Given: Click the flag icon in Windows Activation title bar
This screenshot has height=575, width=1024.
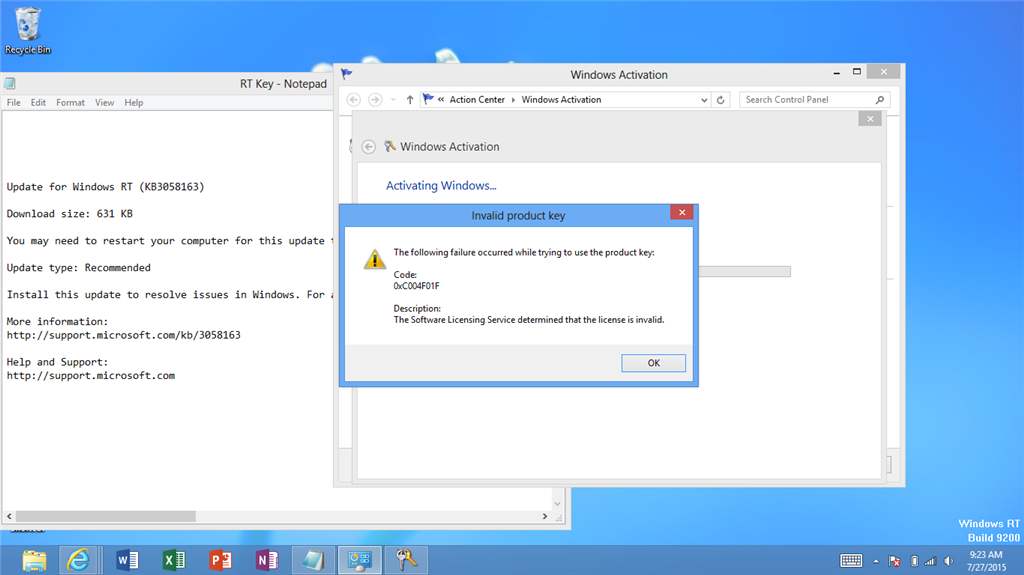Looking at the screenshot, I should [346, 74].
